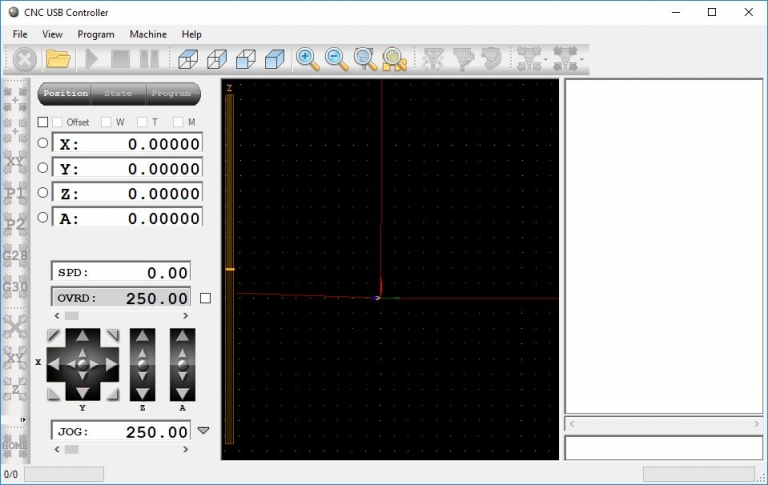The height and width of the screenshot is (485, 768).
Task: Select the solid blue cube perspective view
Action: point(275,59)
